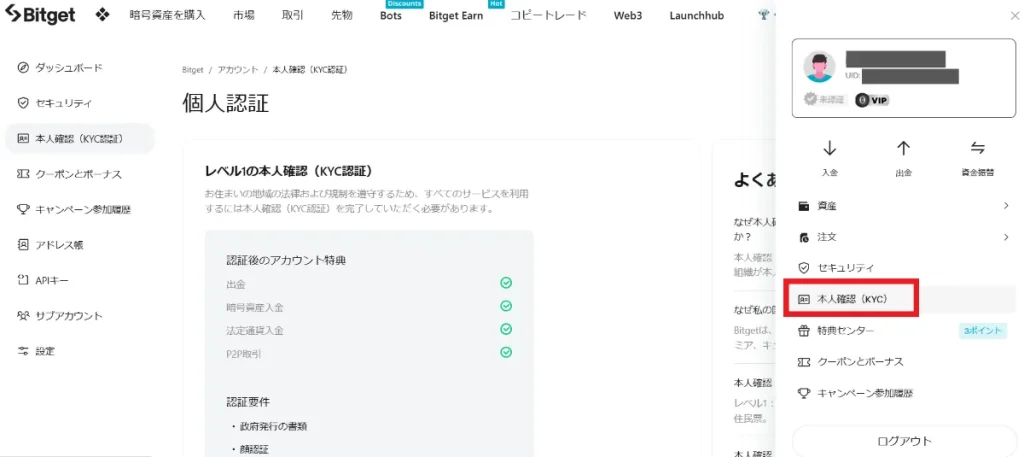The width and height of the screenshot is (1024, 457).
Task: Open 注文 in the account panel
Action: [x=904, y=237]
